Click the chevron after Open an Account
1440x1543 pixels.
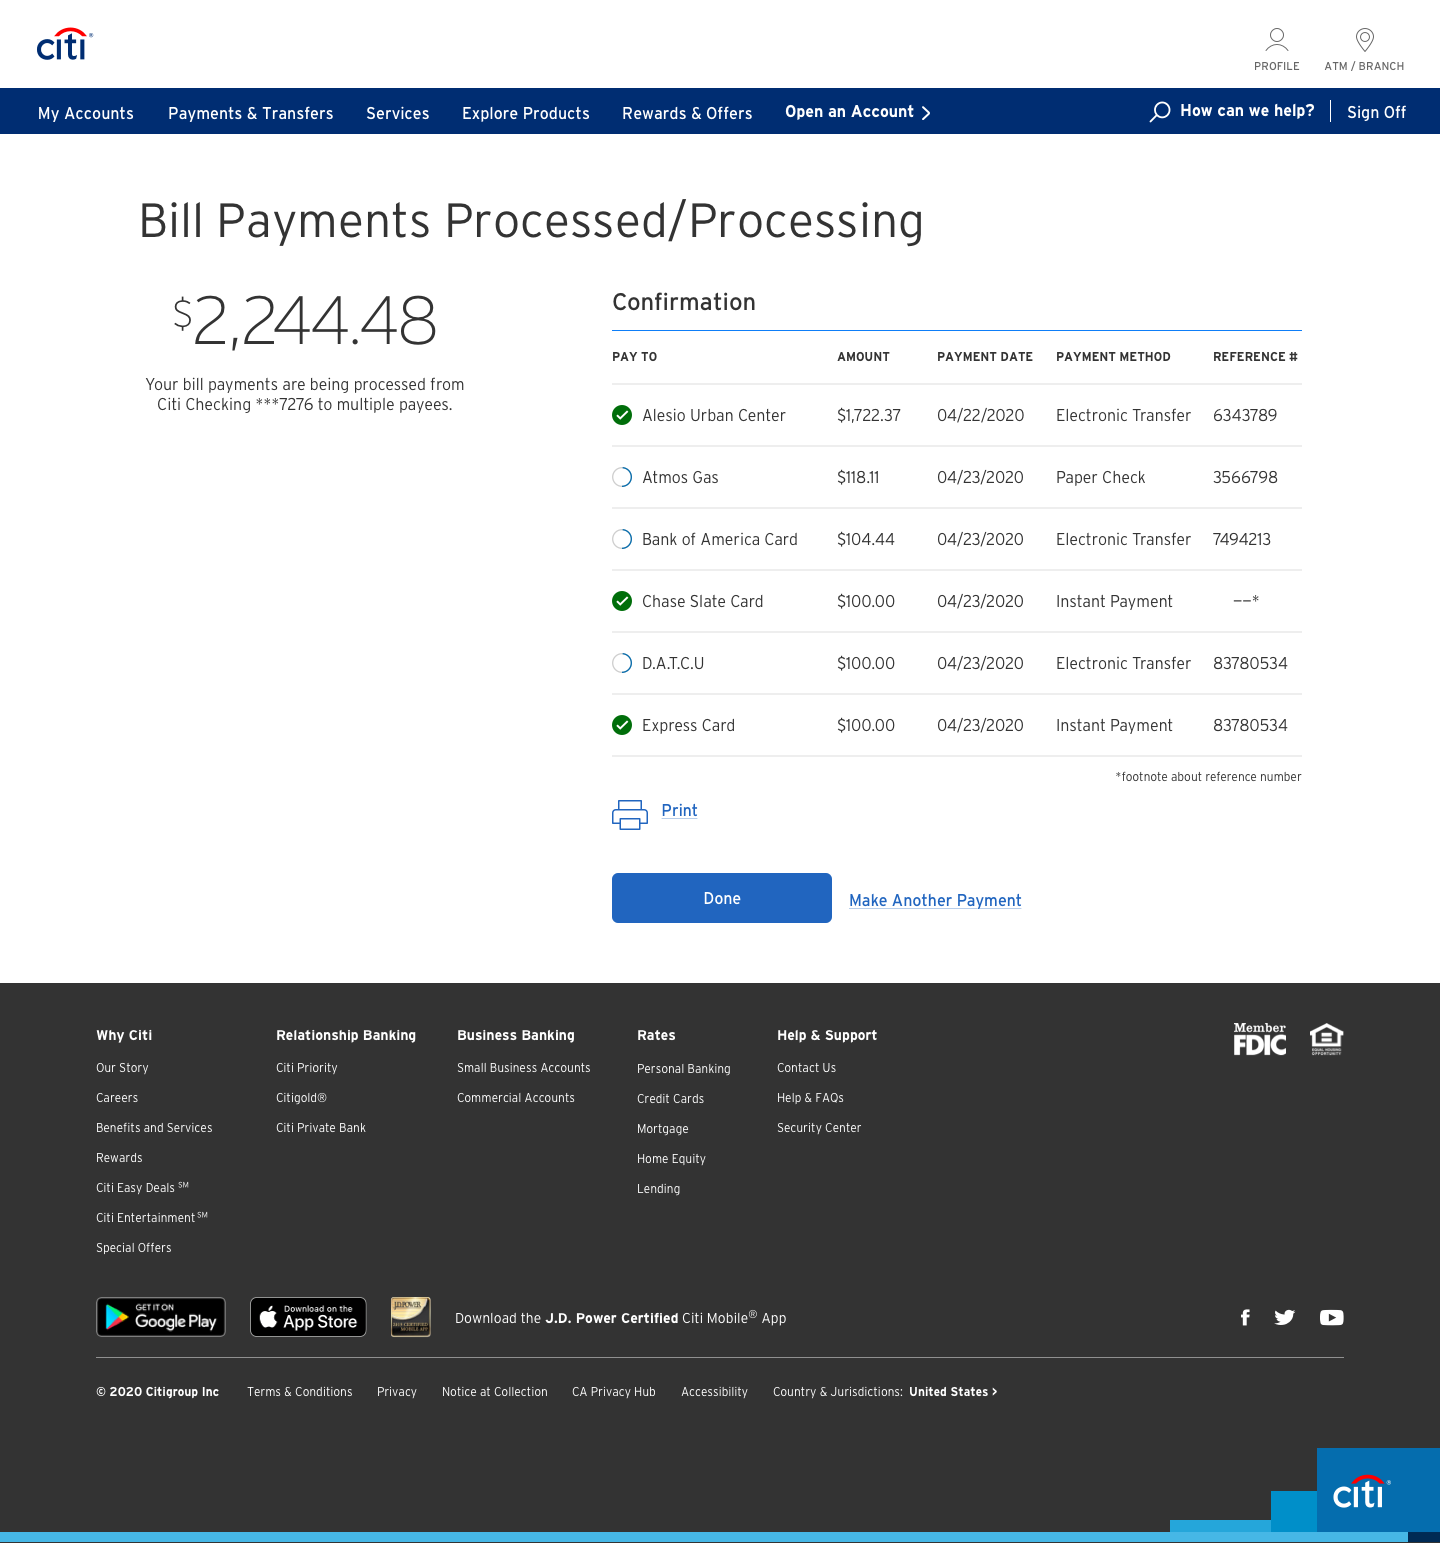tap(926, 113)
